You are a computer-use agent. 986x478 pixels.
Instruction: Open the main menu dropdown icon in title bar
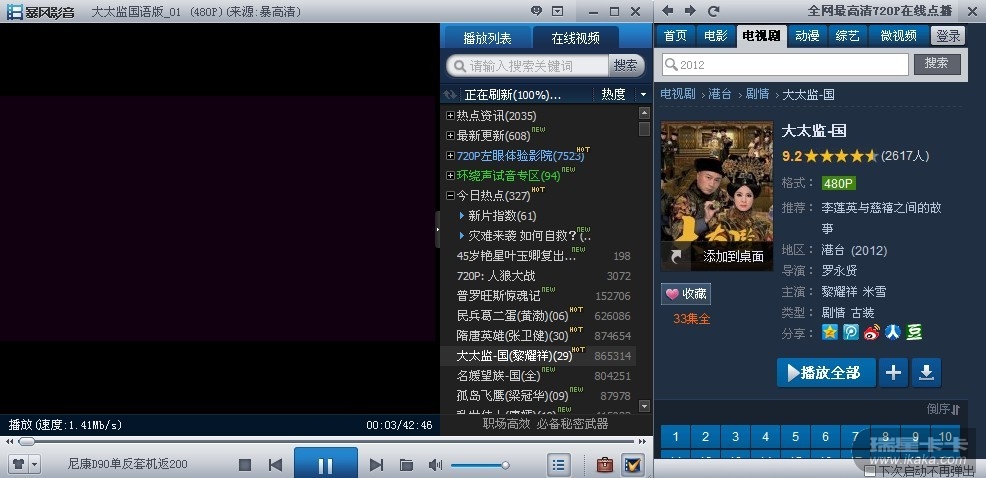point(557,11)
